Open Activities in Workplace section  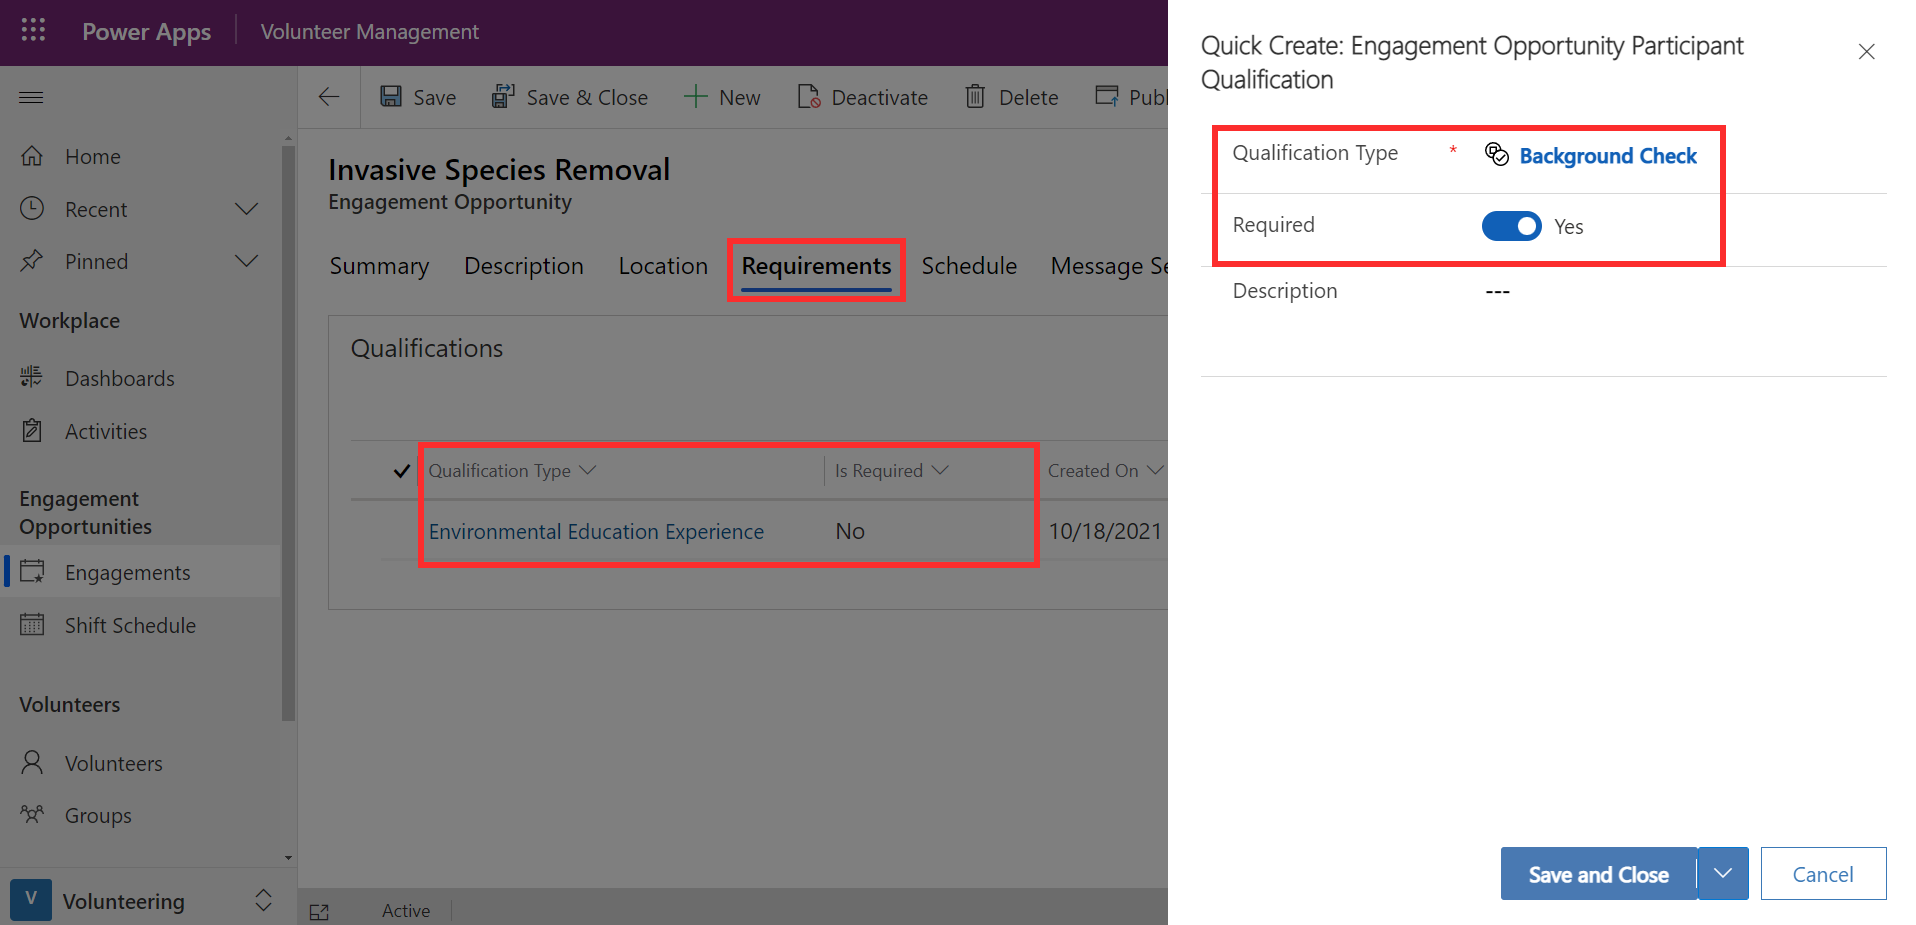tap(106, 432)
